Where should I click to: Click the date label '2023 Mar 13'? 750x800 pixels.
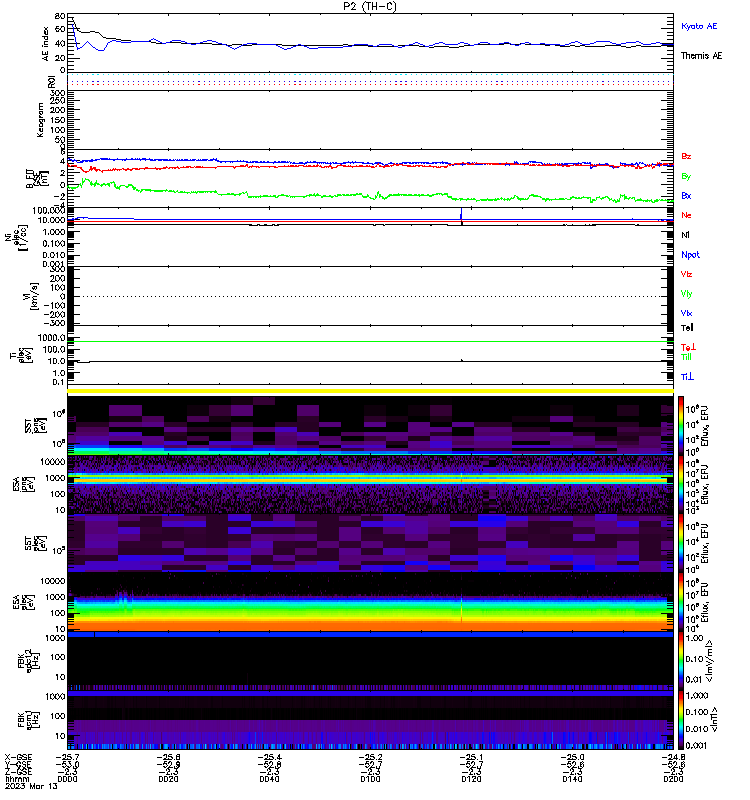31,786
